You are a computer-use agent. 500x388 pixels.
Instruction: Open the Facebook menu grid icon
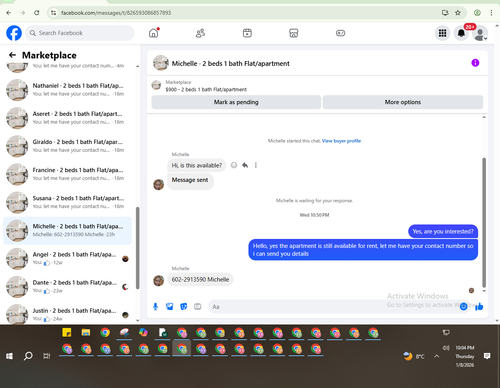442,33
